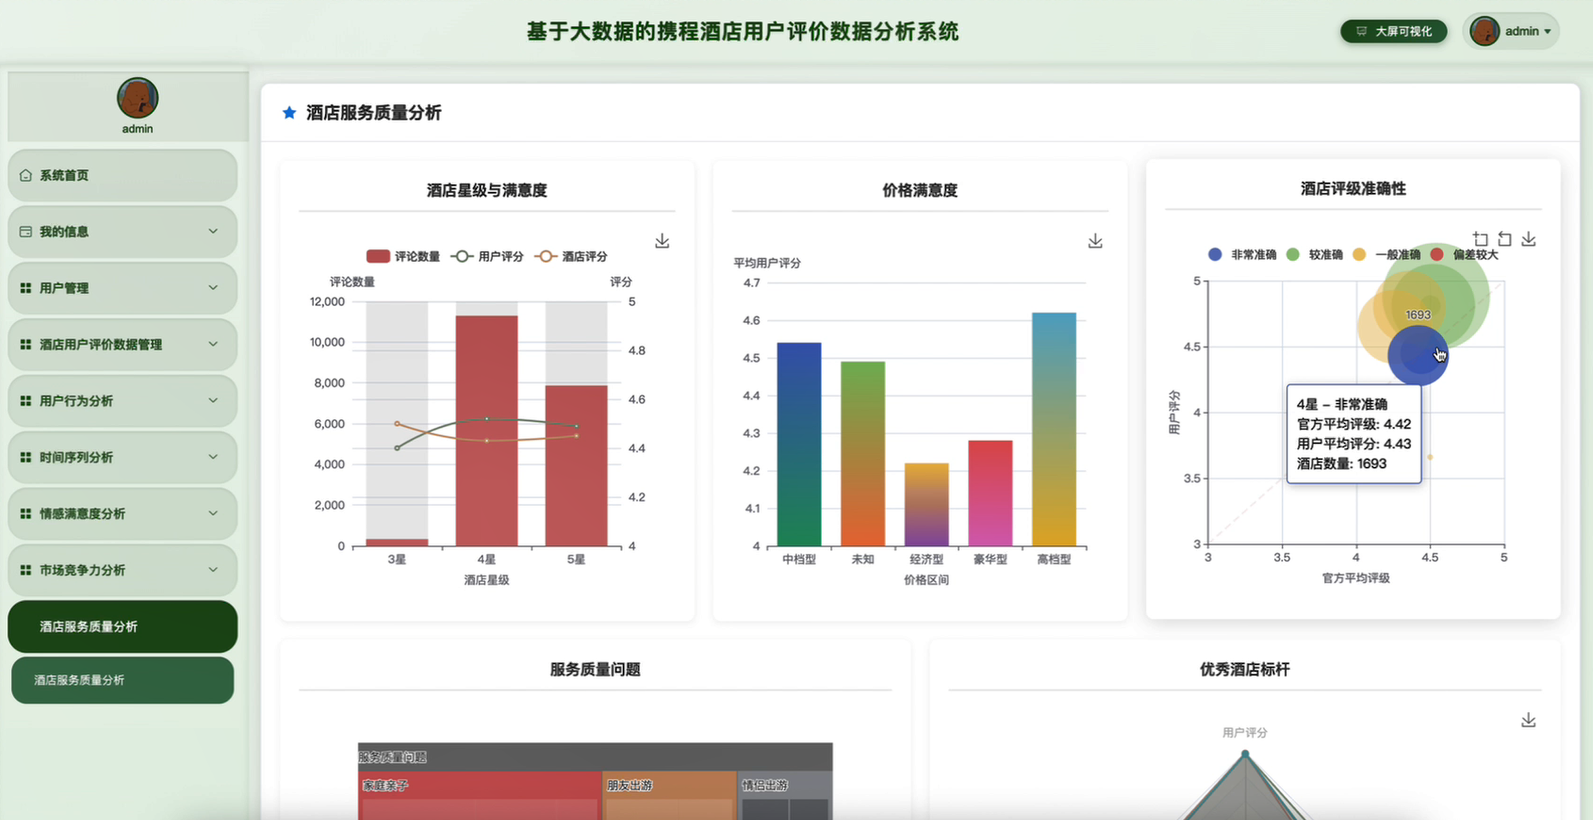Viewport: 1593px width, 820px height.
Task: Click the system title 基于大数据的携程酒店用户评价数据分析系统
Action: (743, 32)
